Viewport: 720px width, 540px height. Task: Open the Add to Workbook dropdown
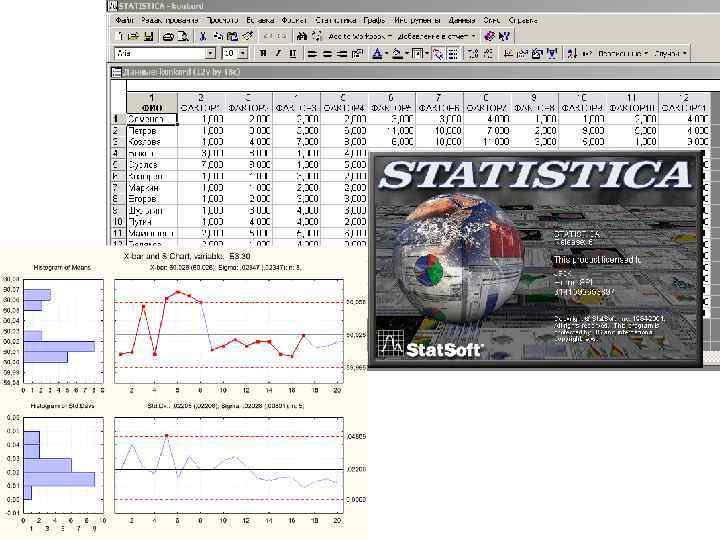359,36
